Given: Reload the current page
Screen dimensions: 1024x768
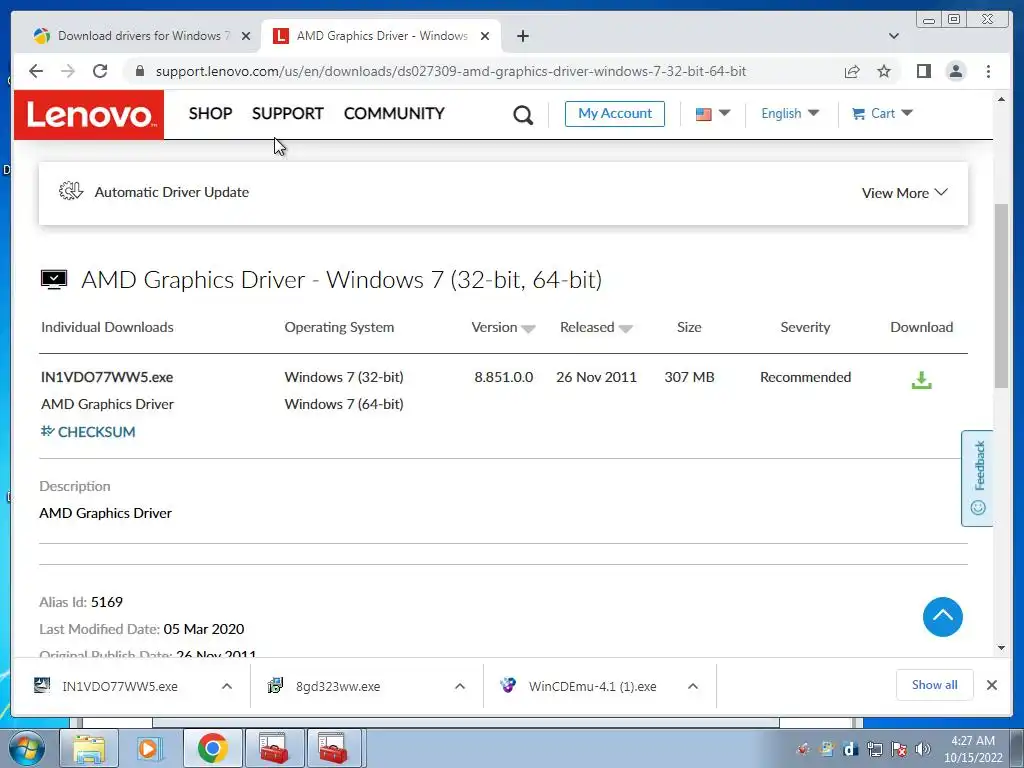Looking at the screenshot, I should pyautogui.click(x=100, y=71).
